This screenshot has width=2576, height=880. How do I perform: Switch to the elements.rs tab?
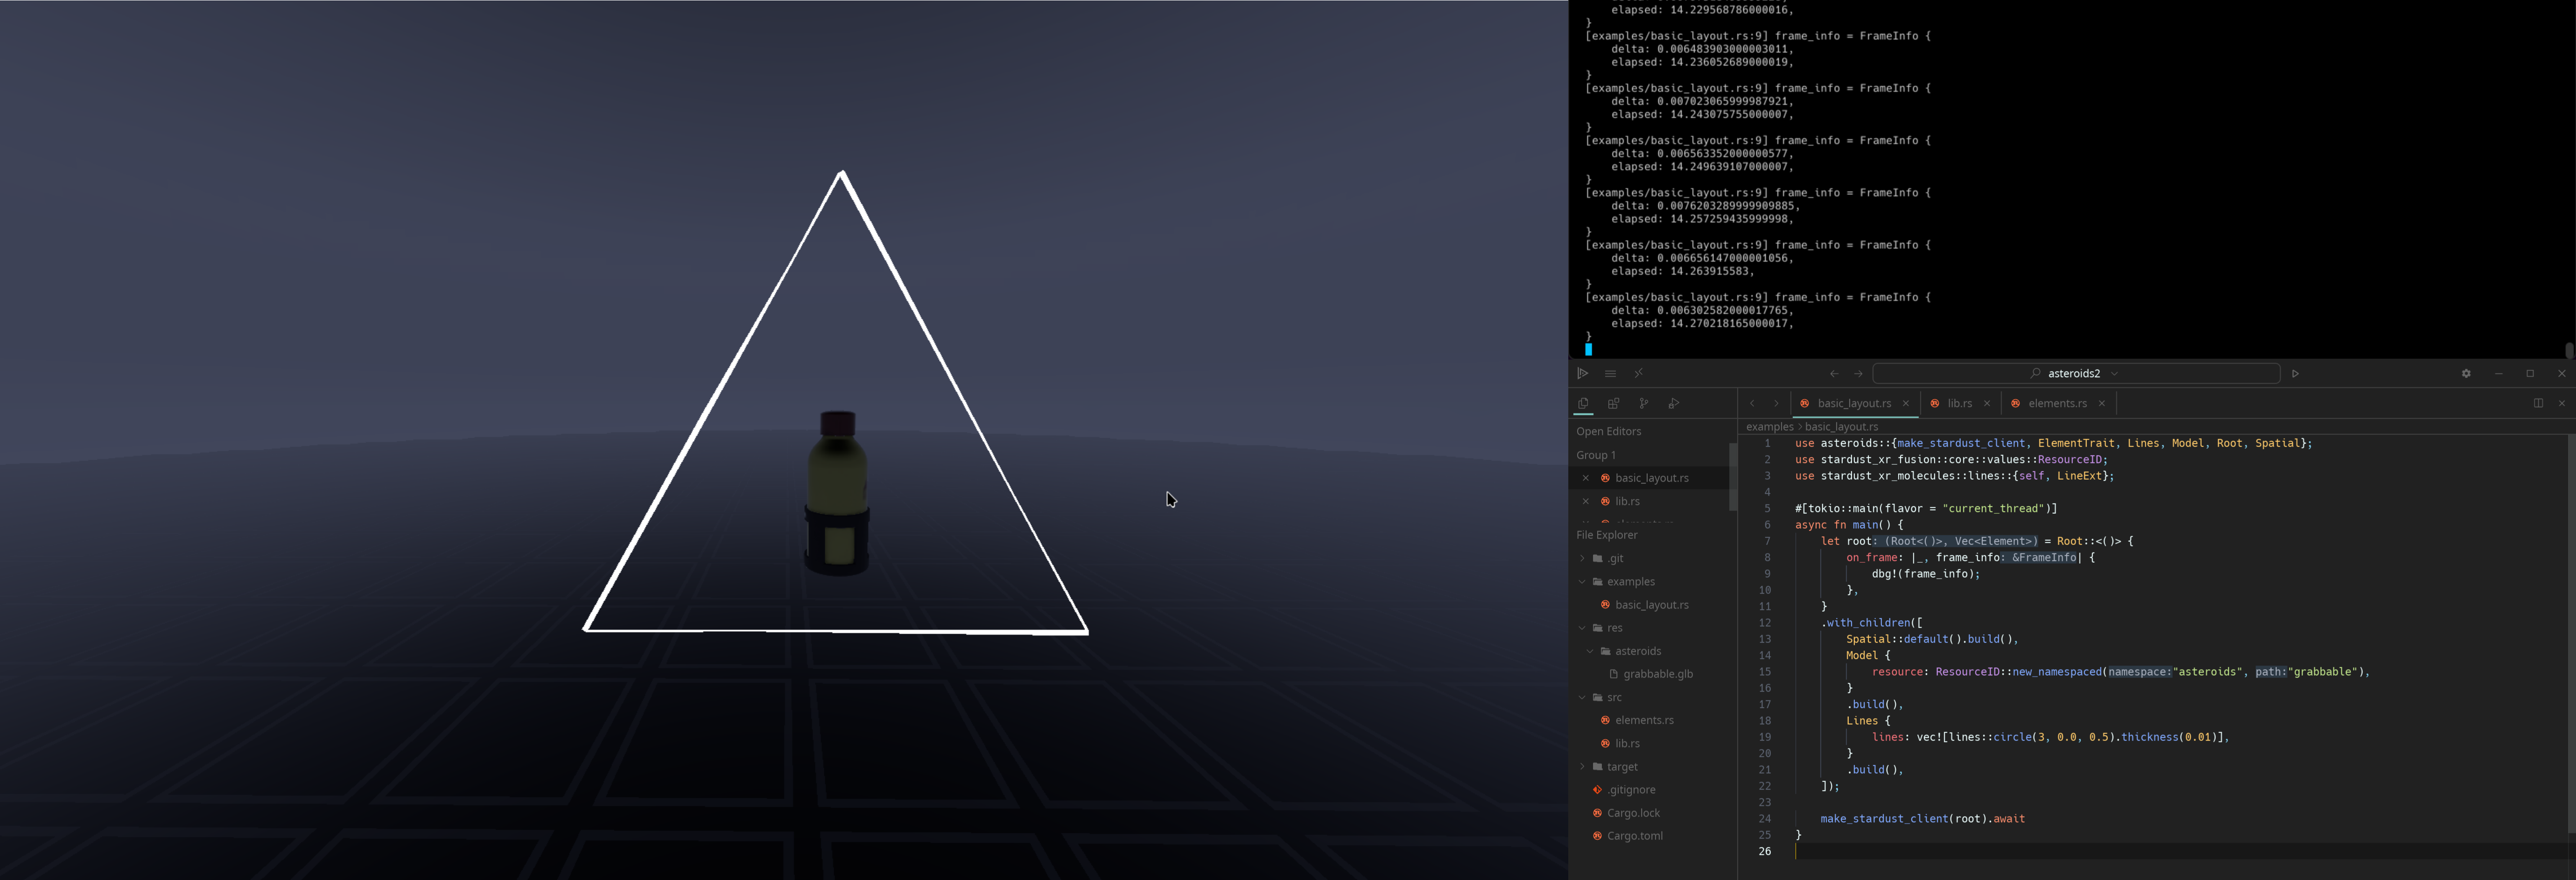2057,404
